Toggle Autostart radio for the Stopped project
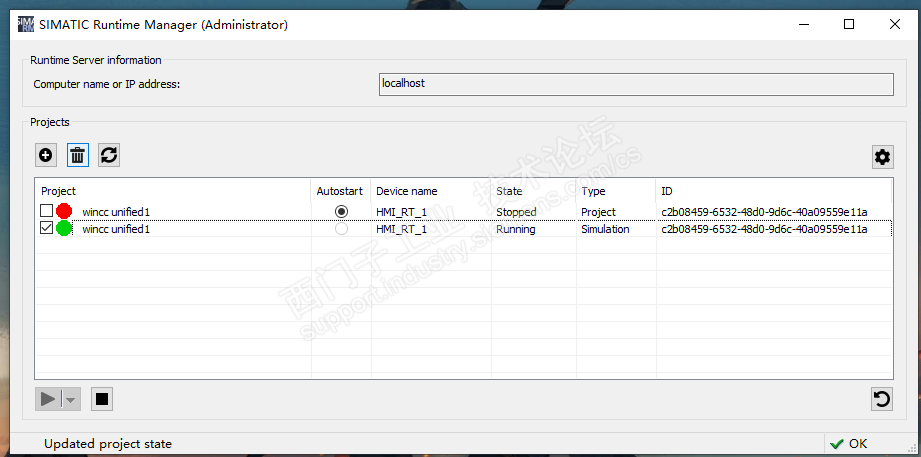Screen dimensions: 921x457 341,211
